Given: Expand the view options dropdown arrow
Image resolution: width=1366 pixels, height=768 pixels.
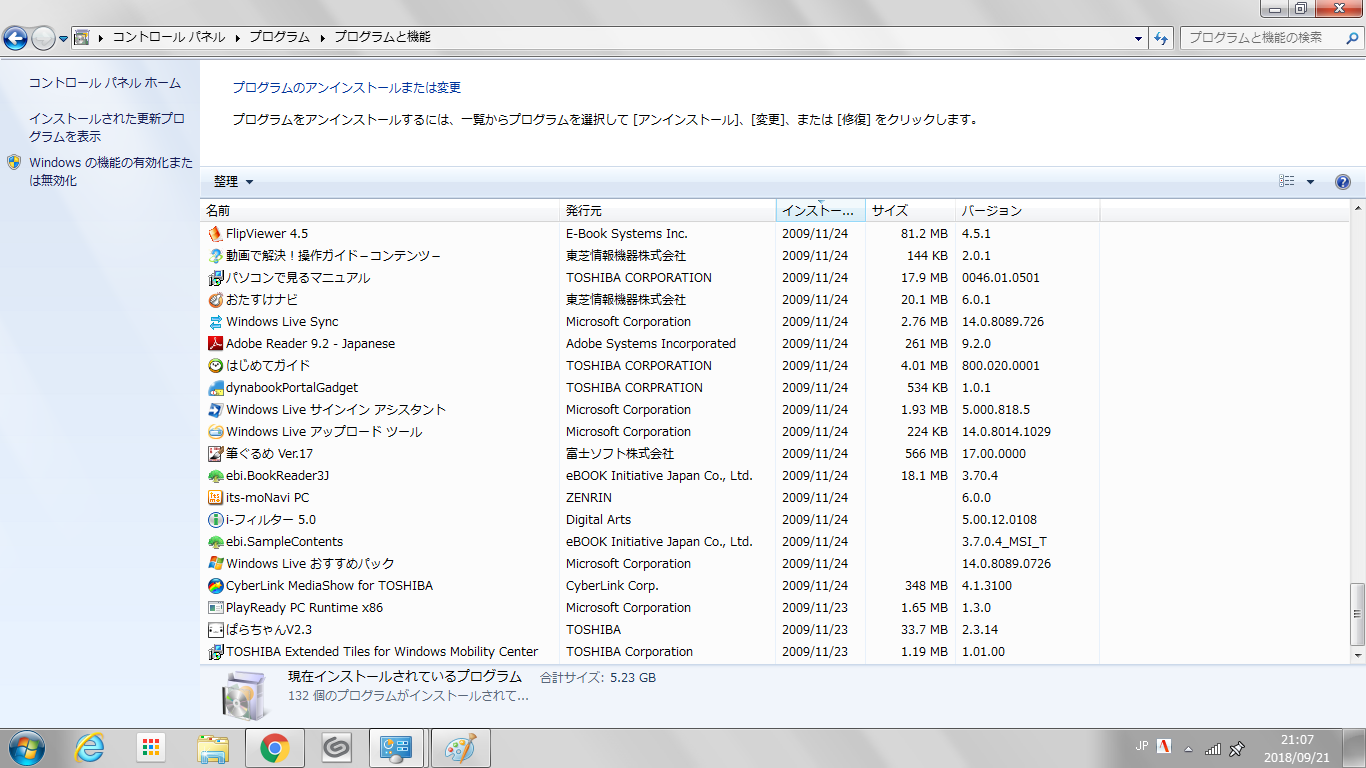Looking at the screenshot, I should point(1311,182).
